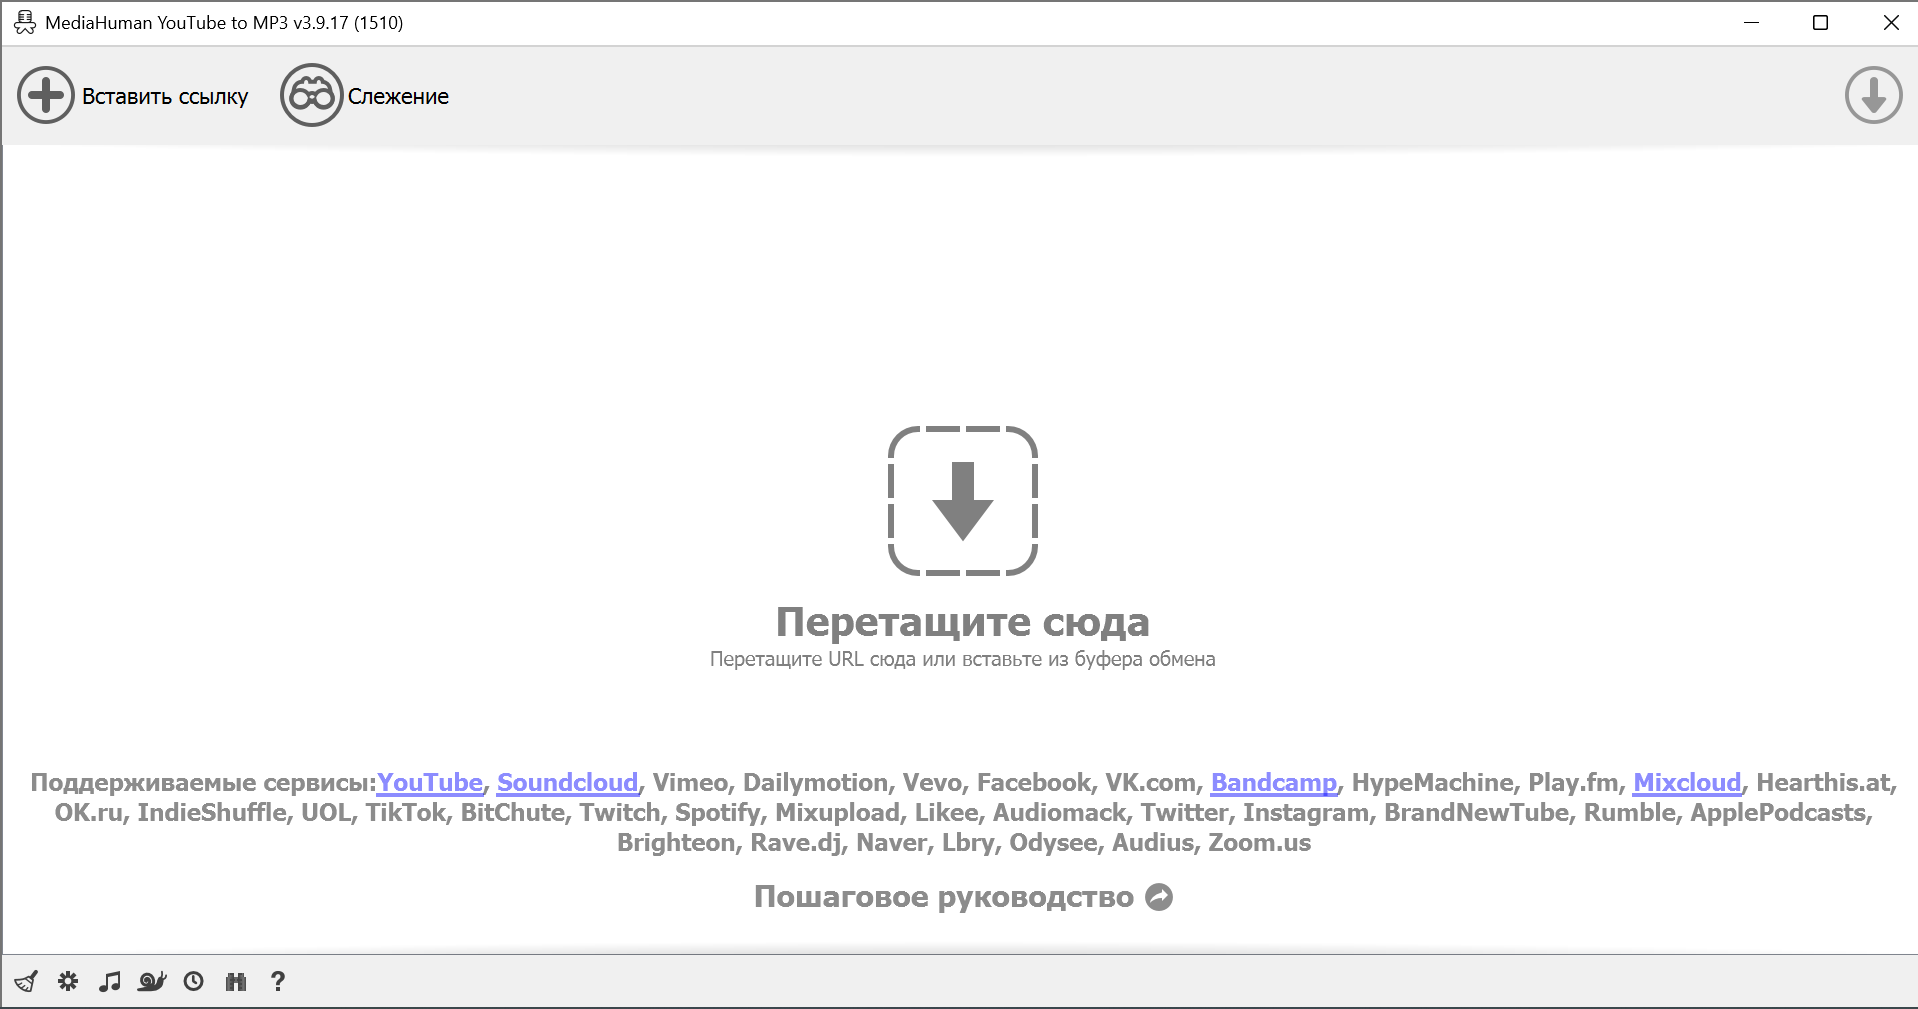
Task: Maximize the MediaHuman window
Action: pos(1820,23)
